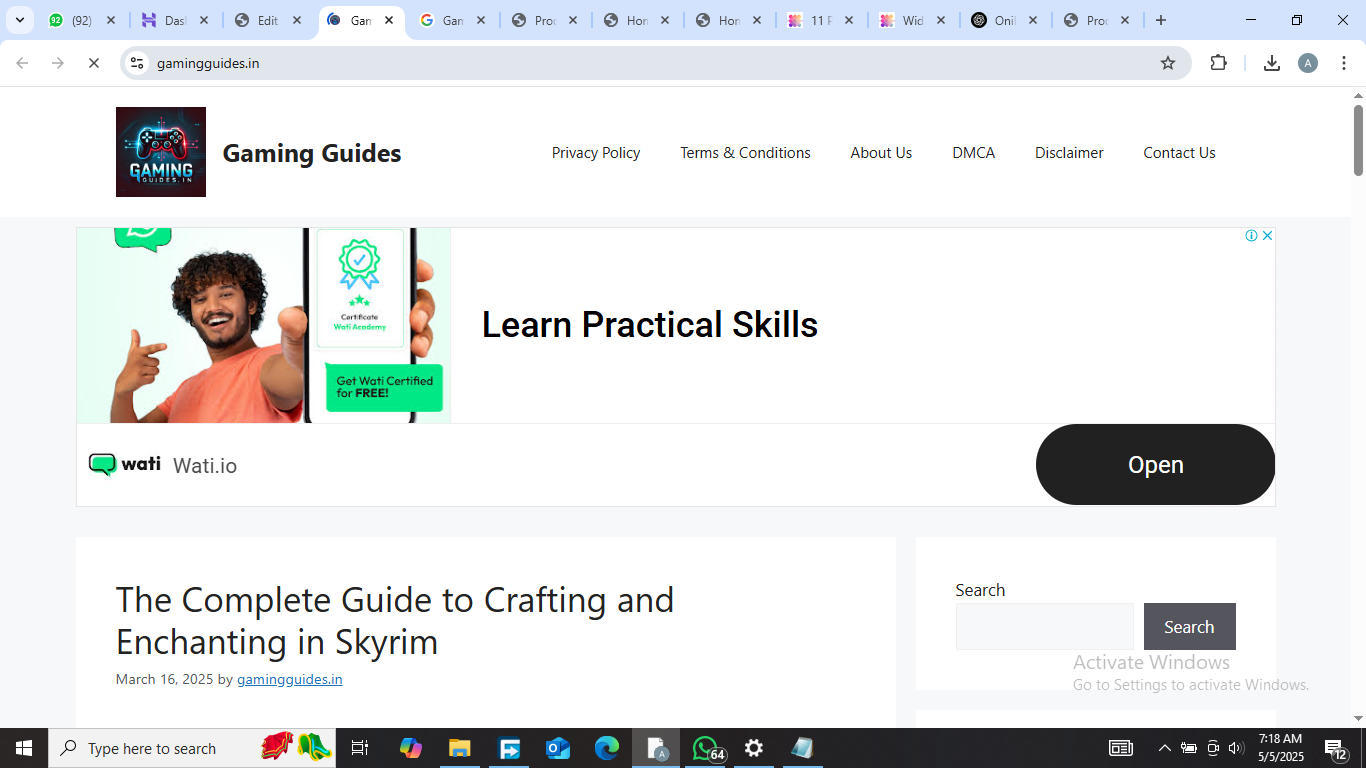Click the Wati.io advertiser label
Viewport: 1366px width, 768px height.
click(205, 466)
